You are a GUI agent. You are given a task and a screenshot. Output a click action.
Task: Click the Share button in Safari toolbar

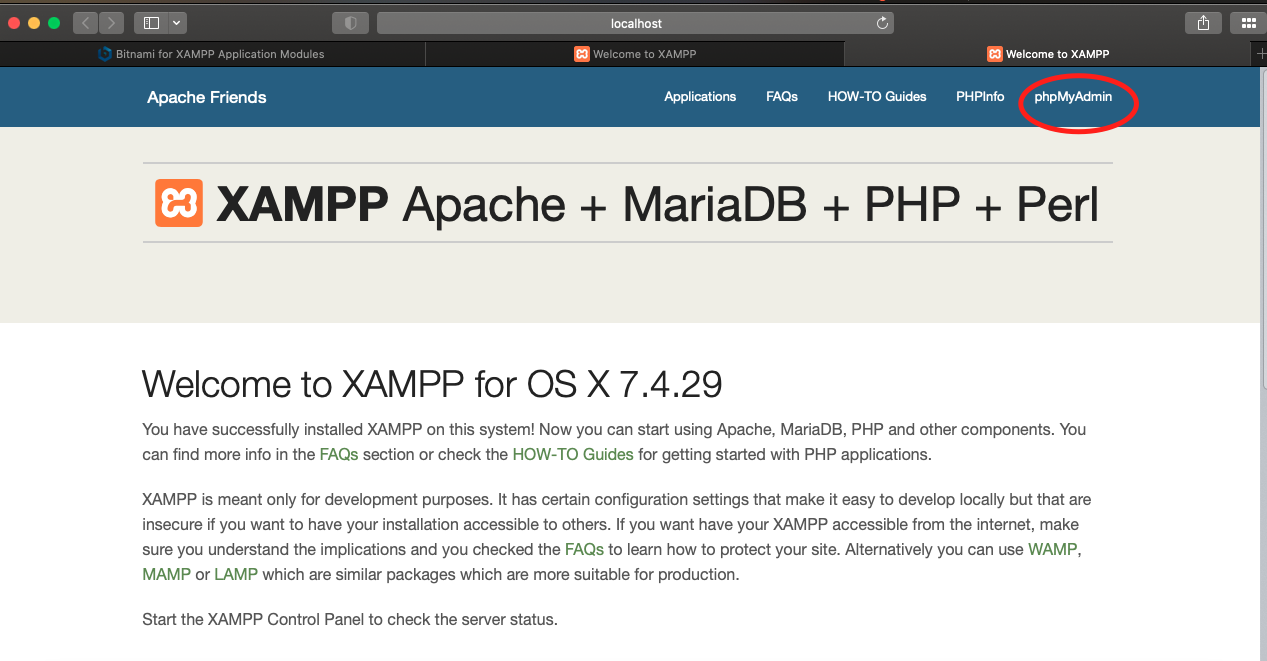[1203, 22]
